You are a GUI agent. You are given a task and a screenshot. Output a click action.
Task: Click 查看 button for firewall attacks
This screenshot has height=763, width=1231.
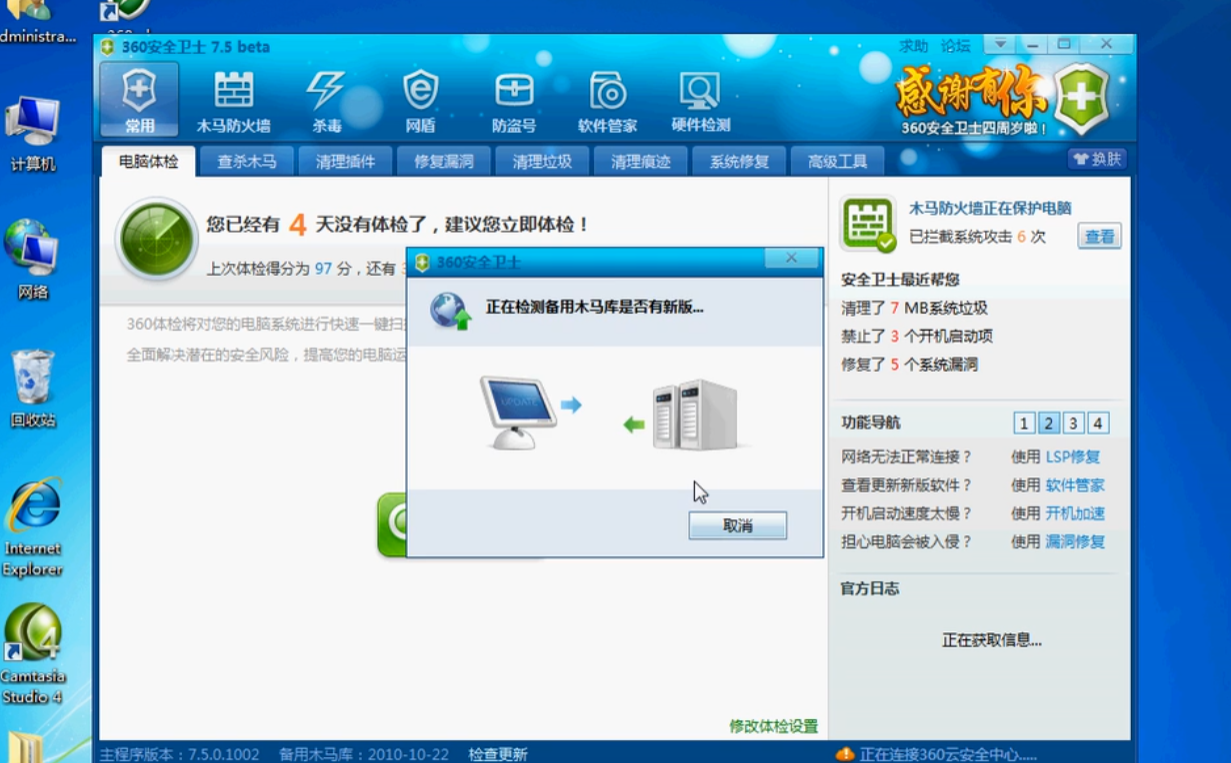[x=1099, y=237]
